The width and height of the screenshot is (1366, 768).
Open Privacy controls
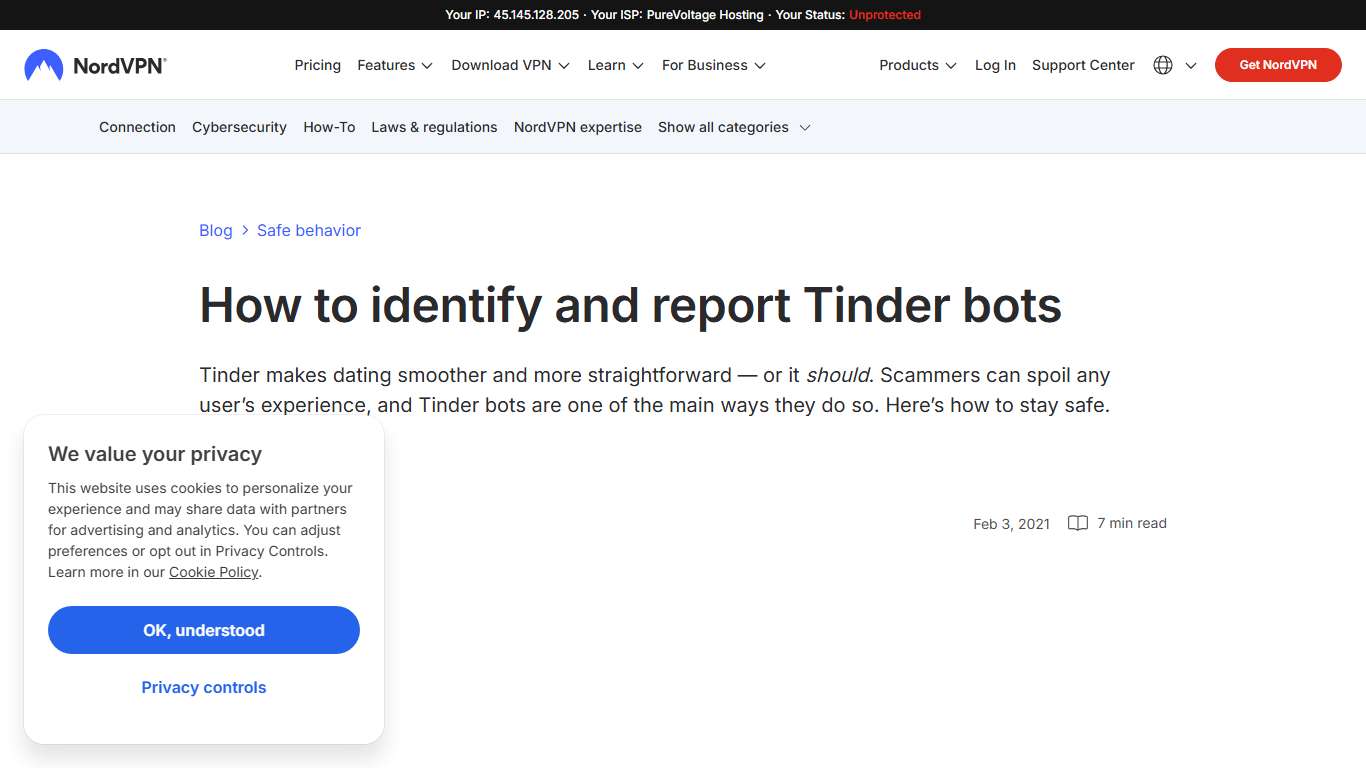coord(203,687)
